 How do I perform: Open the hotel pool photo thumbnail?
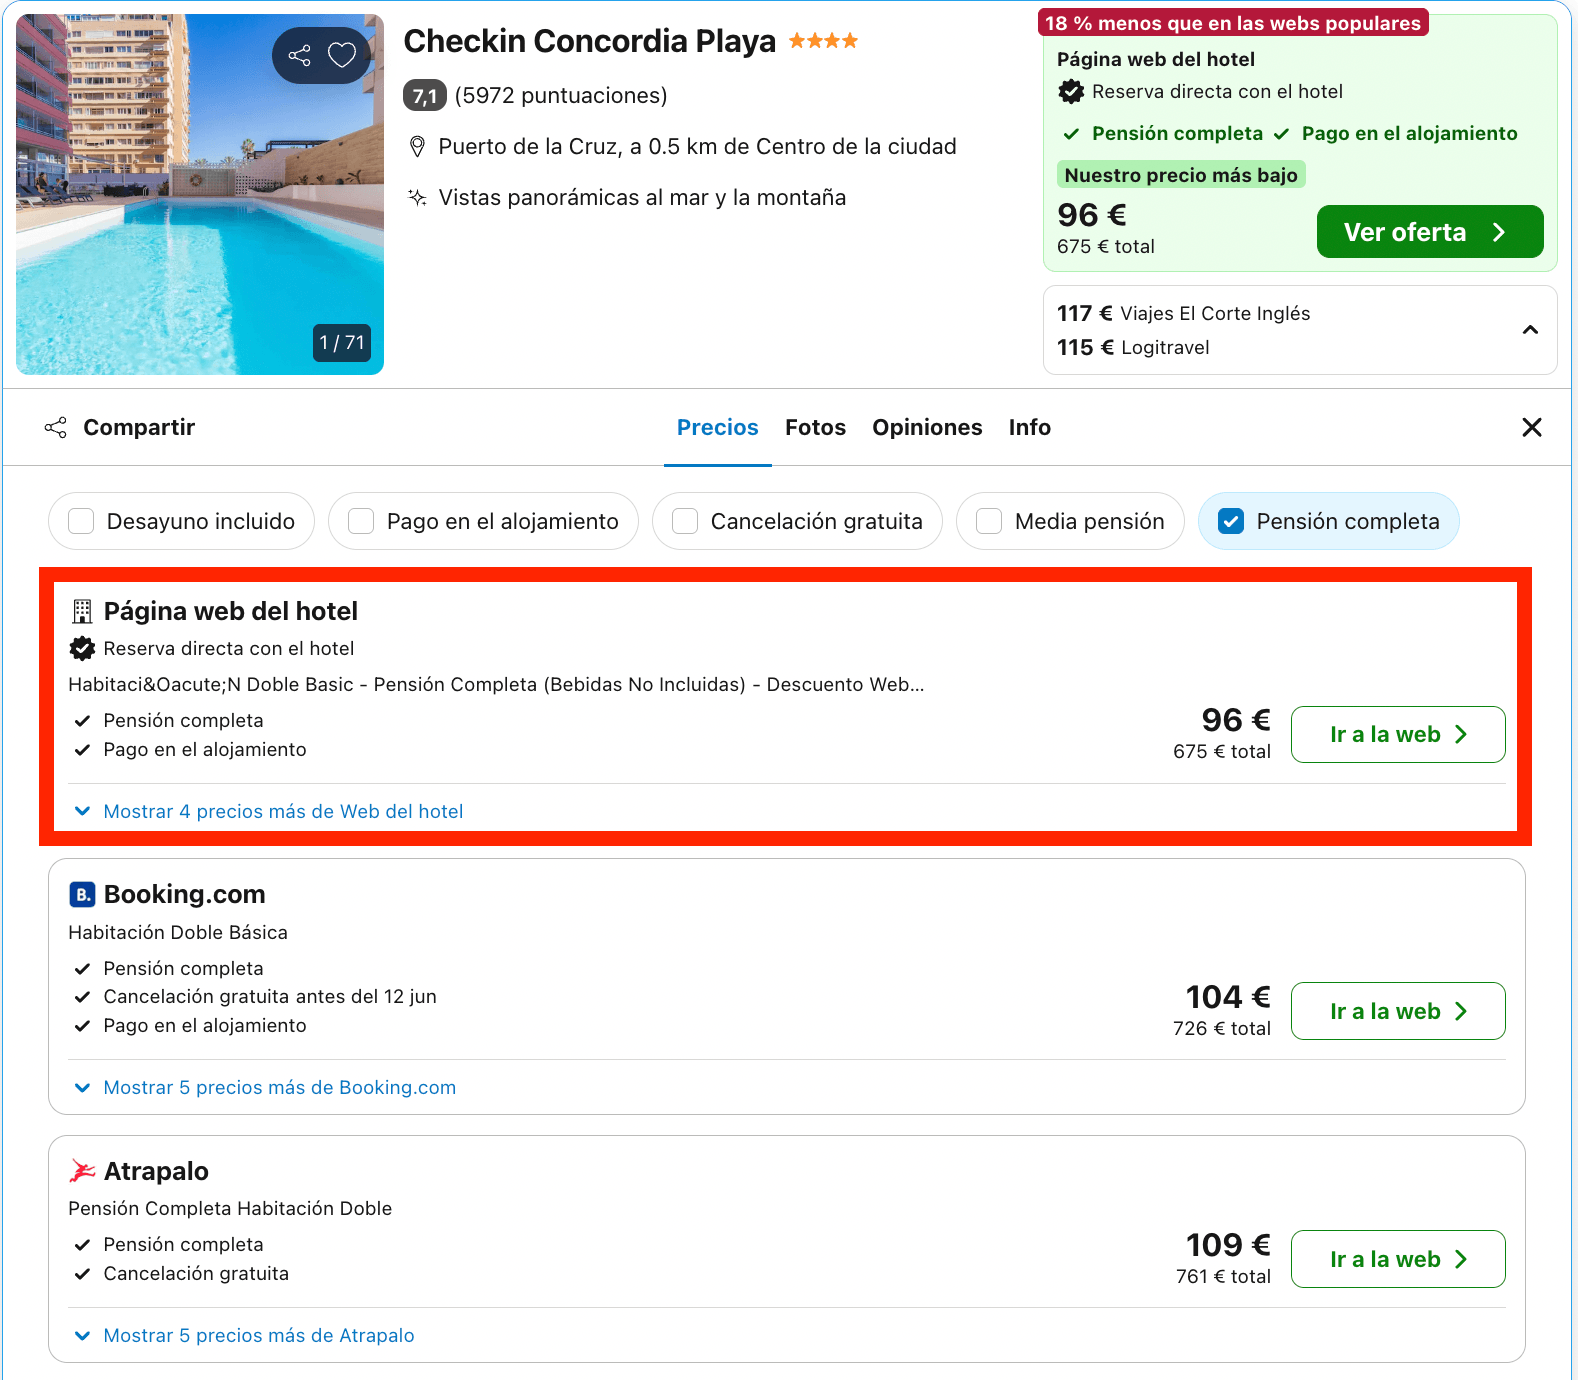pyautogui.click(x=200, y=195)
